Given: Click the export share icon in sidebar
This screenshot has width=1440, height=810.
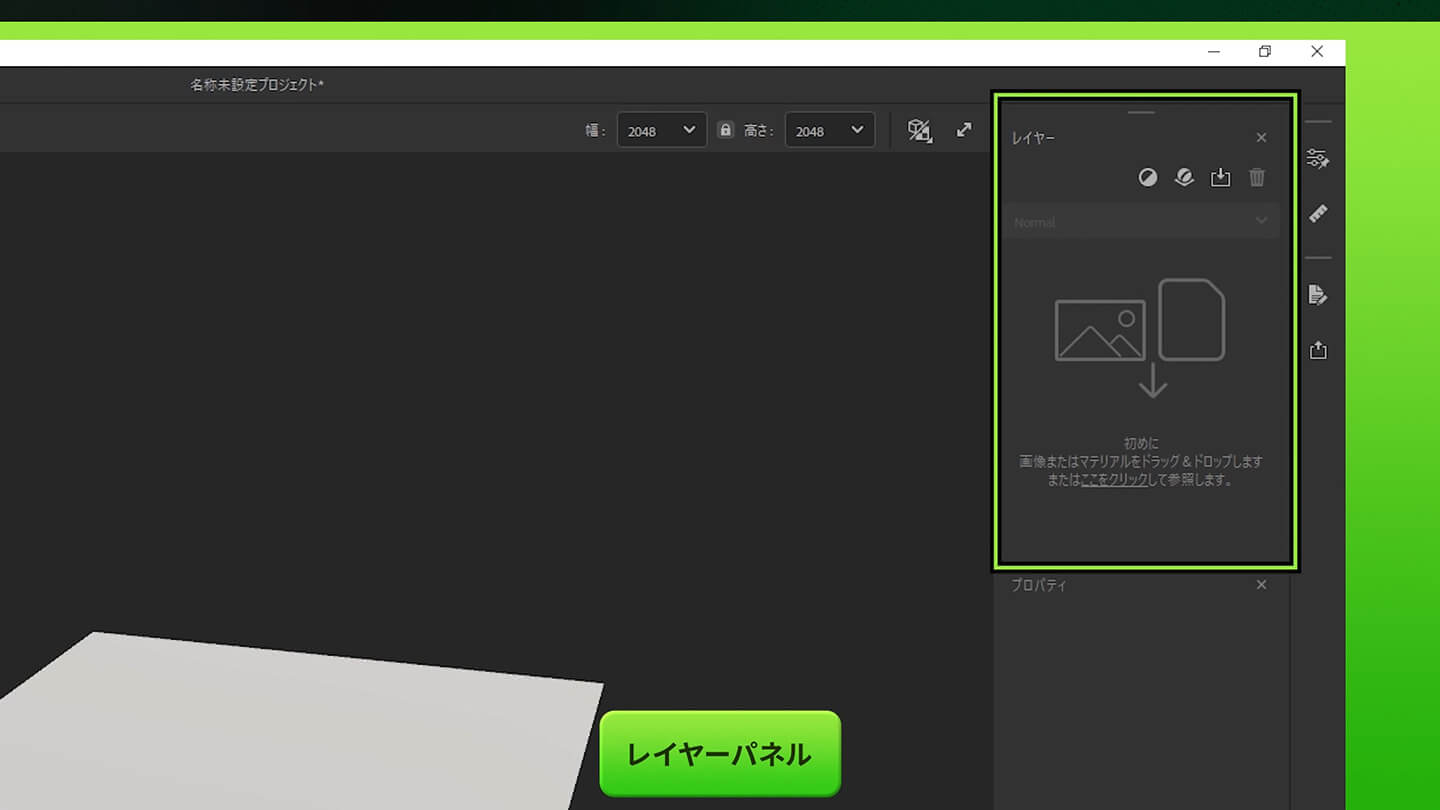Looking at the screenshot, I should [1318, 350].
